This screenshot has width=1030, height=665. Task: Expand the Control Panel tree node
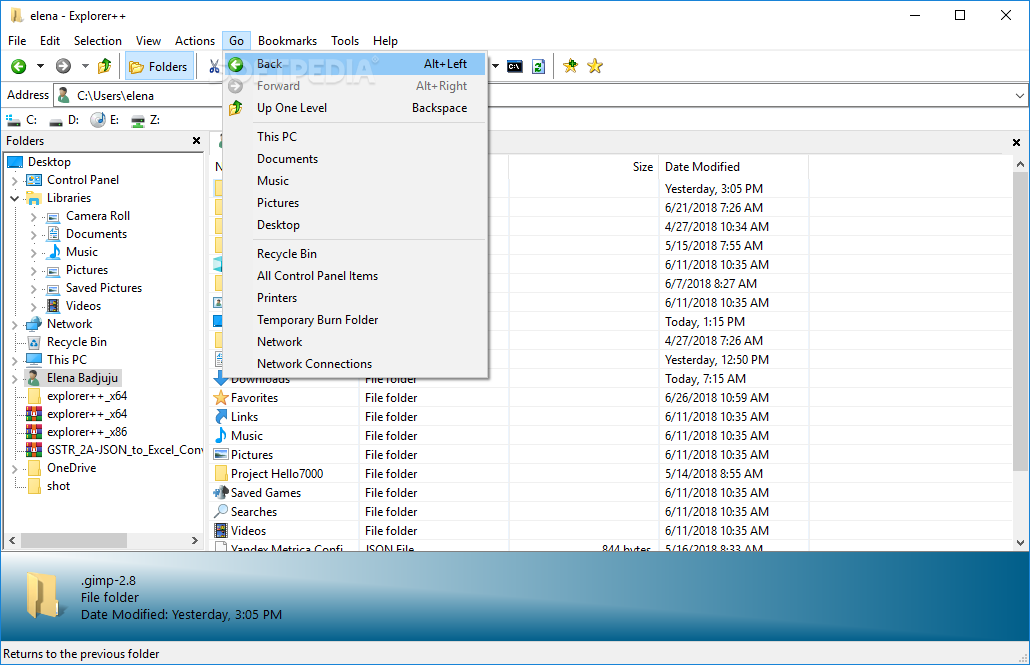[14, 180]
